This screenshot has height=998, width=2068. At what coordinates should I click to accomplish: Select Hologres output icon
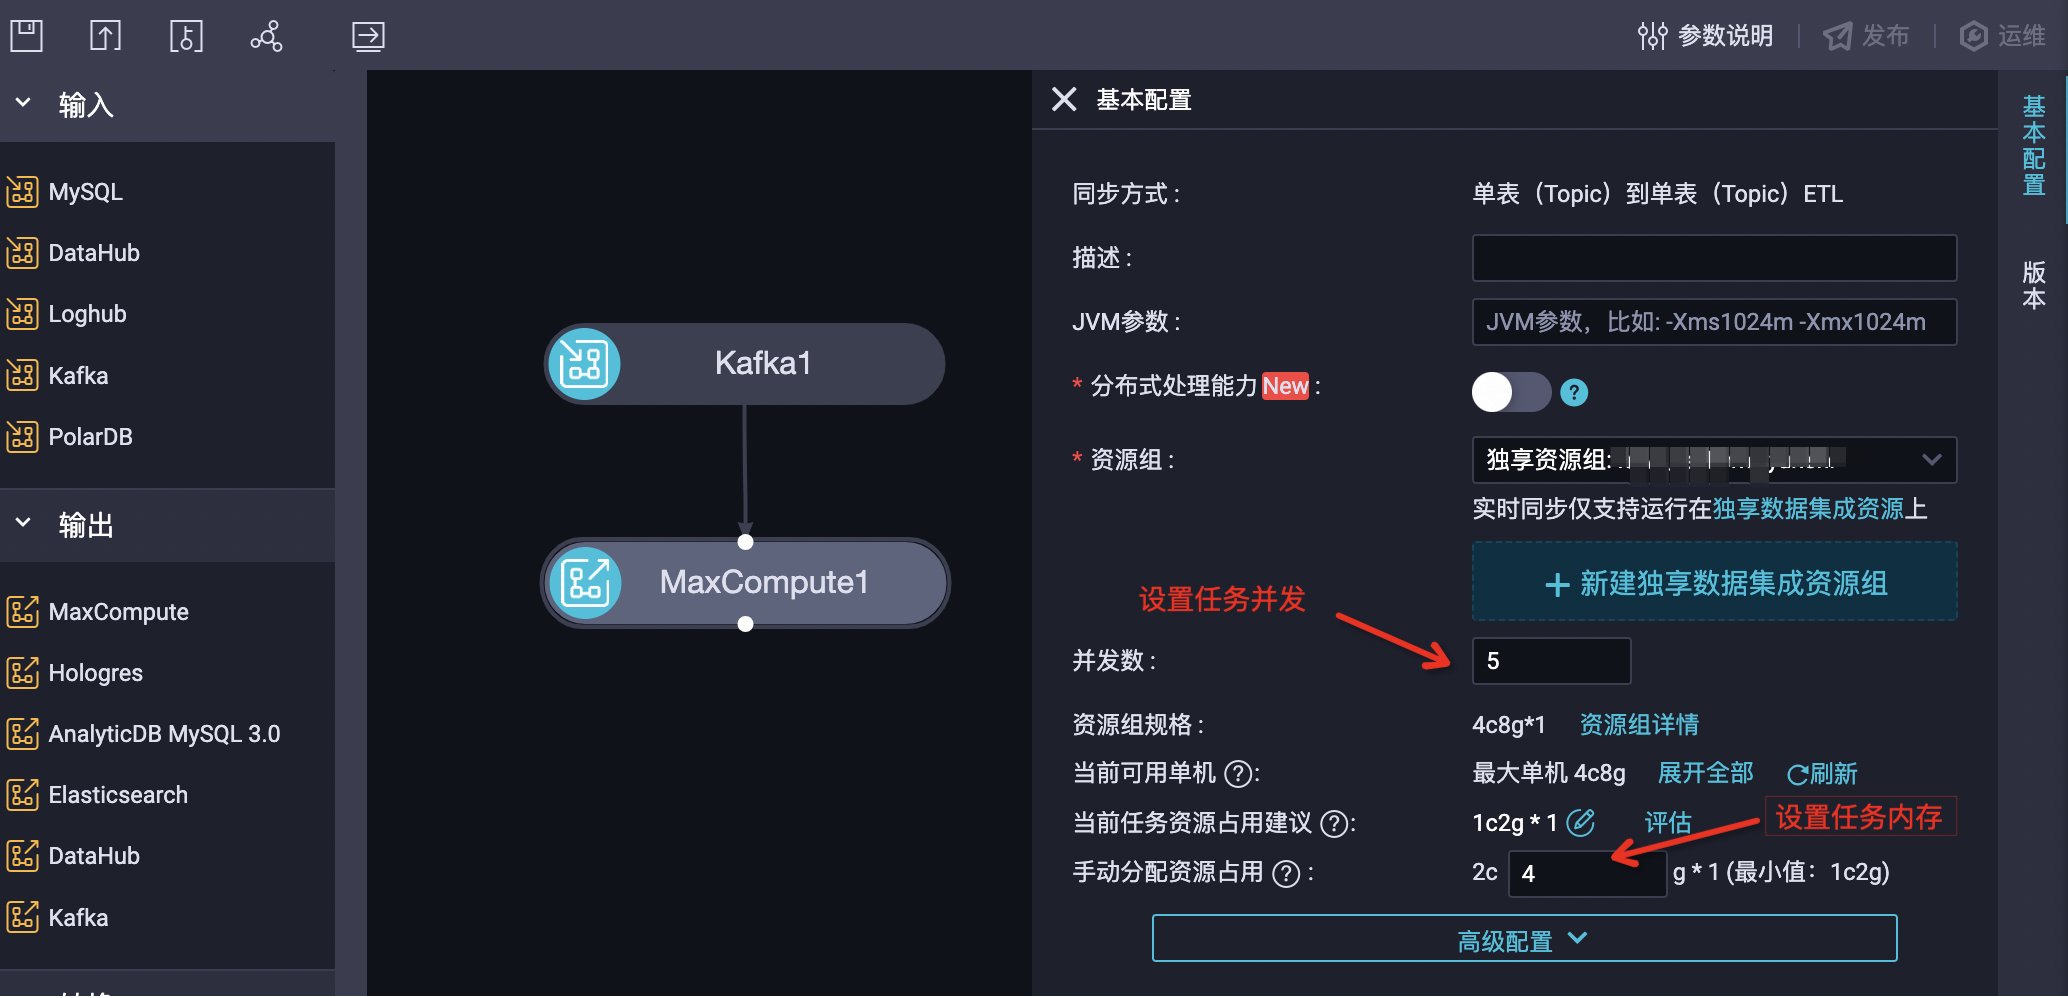pos(22,672)
